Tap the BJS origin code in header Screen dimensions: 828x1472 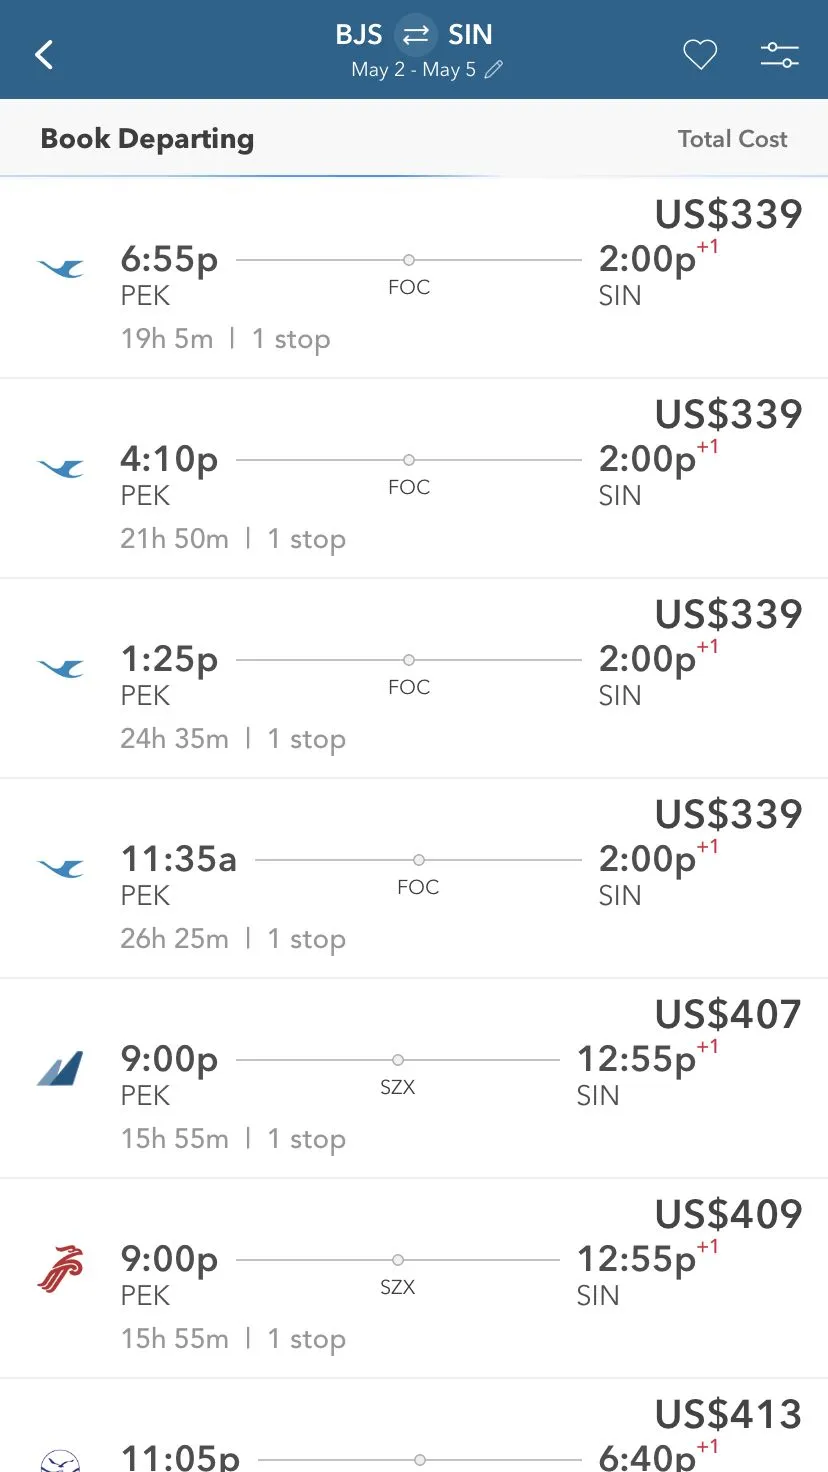359,35
